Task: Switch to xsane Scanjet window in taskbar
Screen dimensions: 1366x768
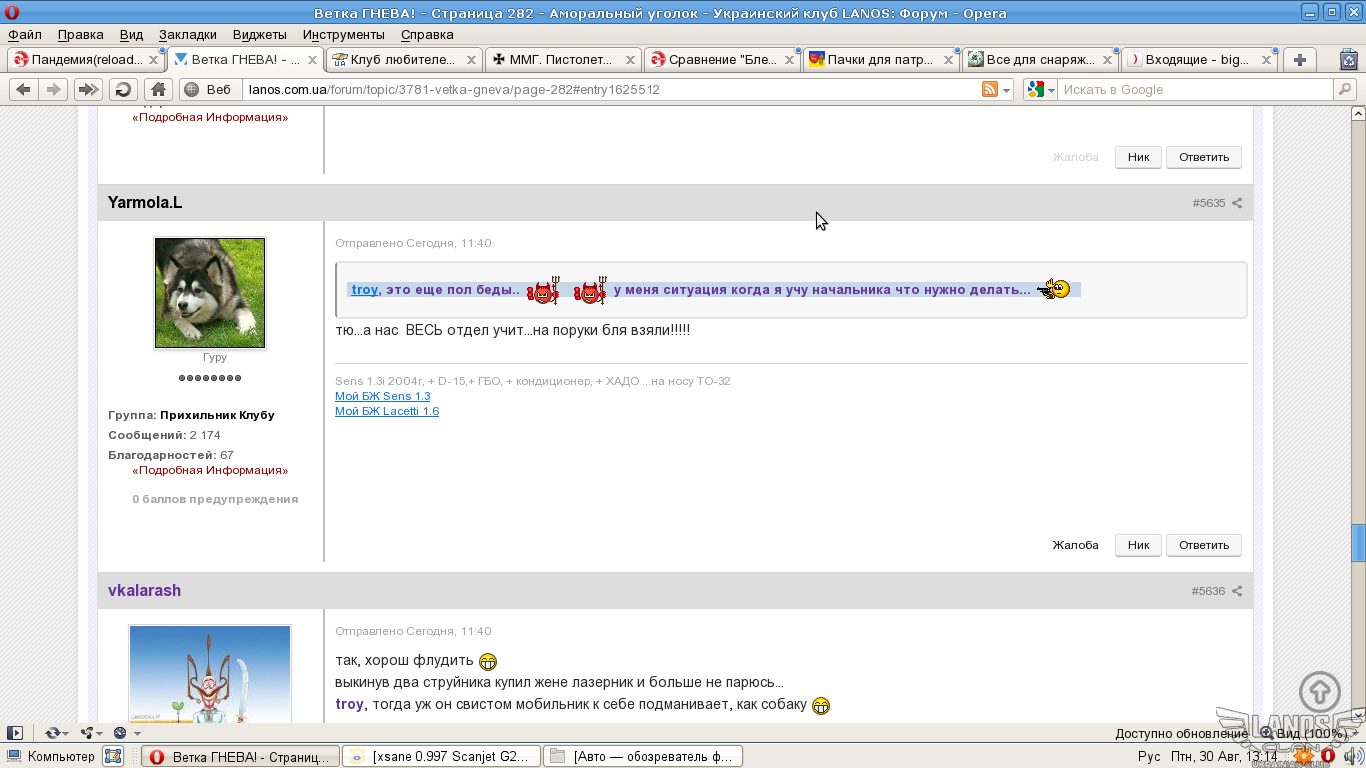Action: click(441, 756)
